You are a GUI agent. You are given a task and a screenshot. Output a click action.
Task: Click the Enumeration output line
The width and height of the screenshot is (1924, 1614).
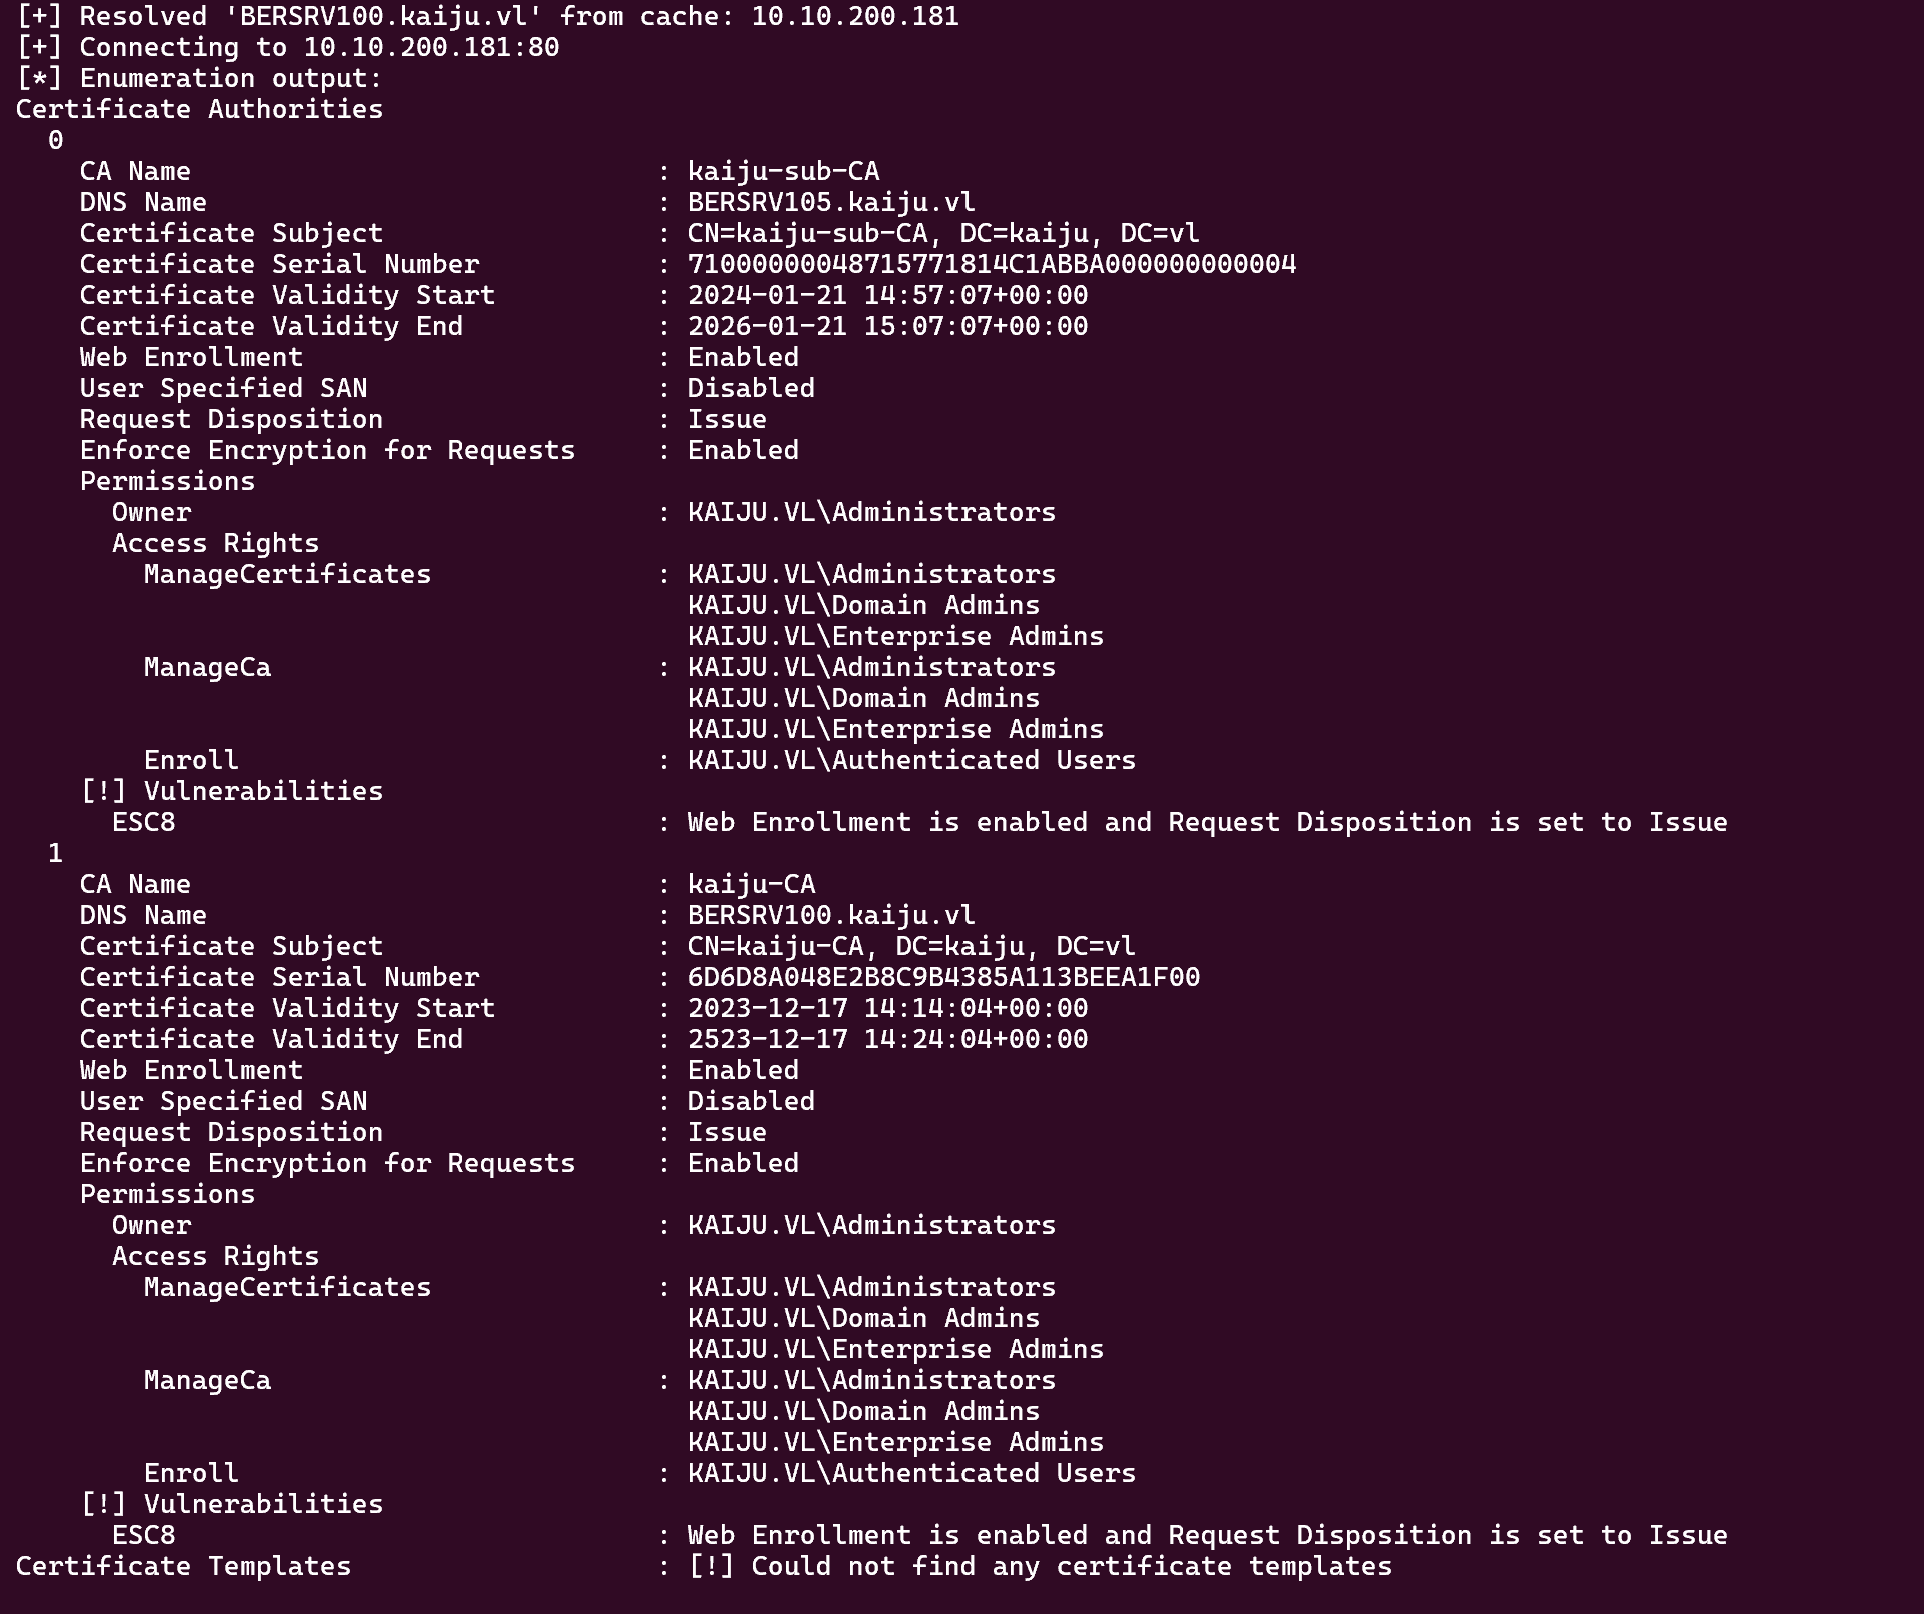pos(199,79)
